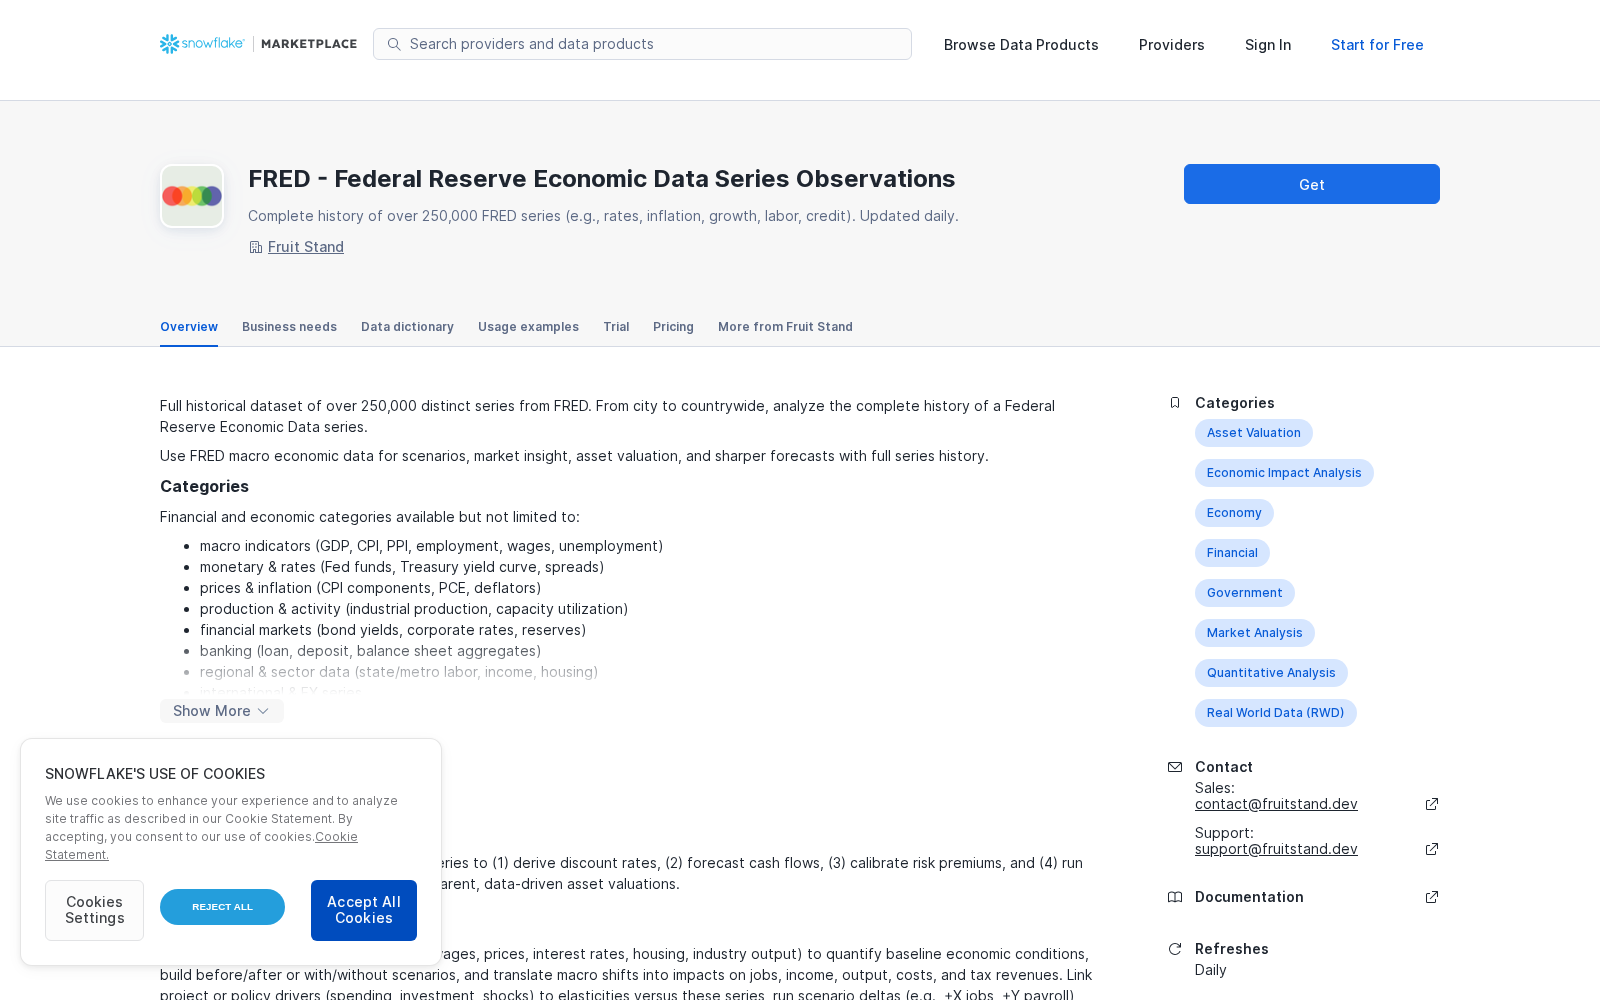Open external link icon for support email
Image resolution: width=1600 pixels, height=1000 pixels.
(x=1432, y=849)
